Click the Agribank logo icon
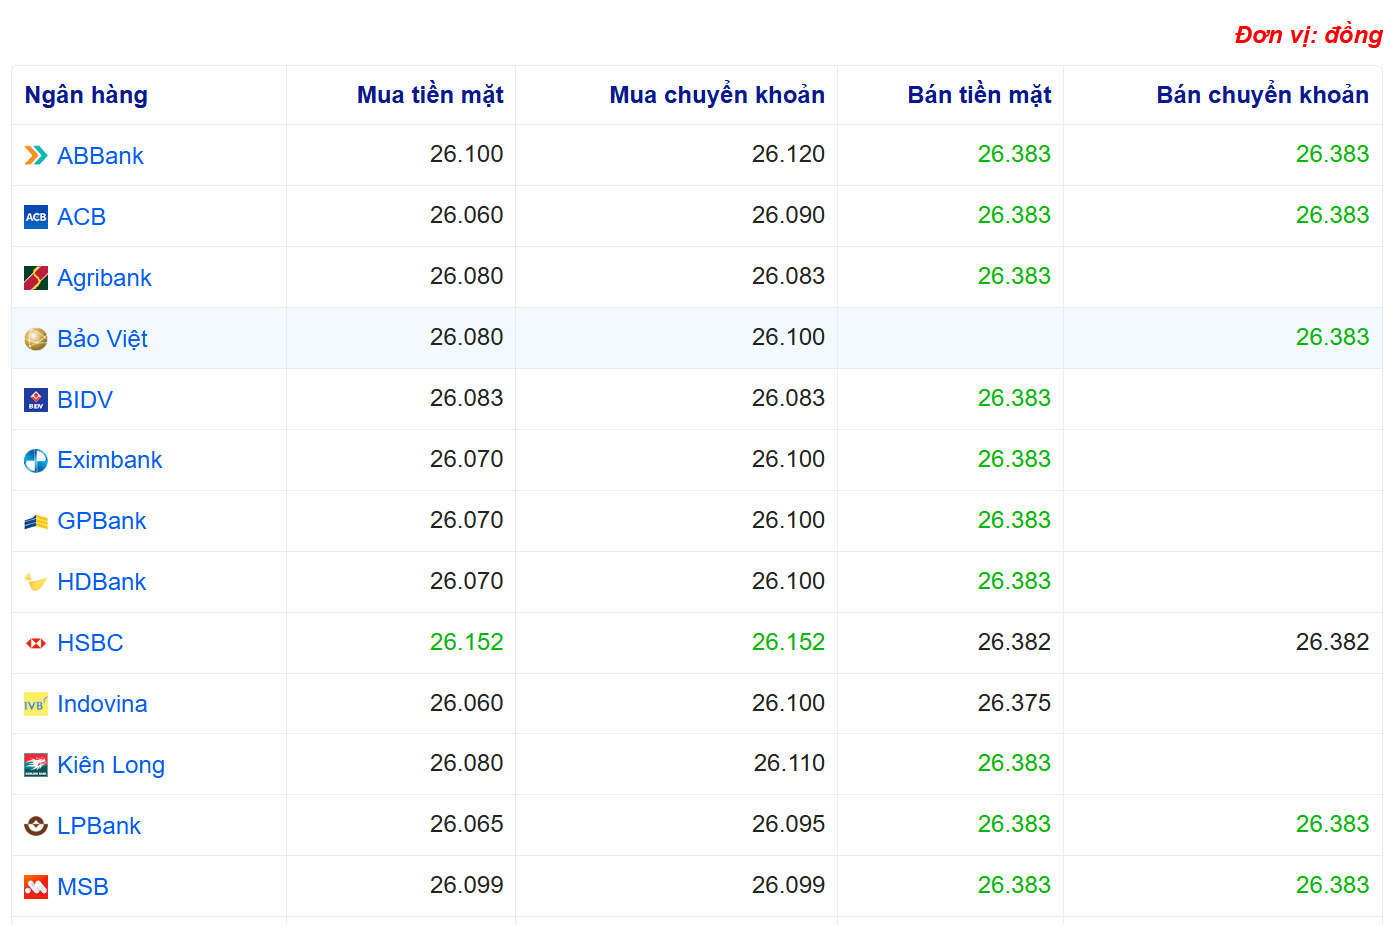 tap(36, 278)
